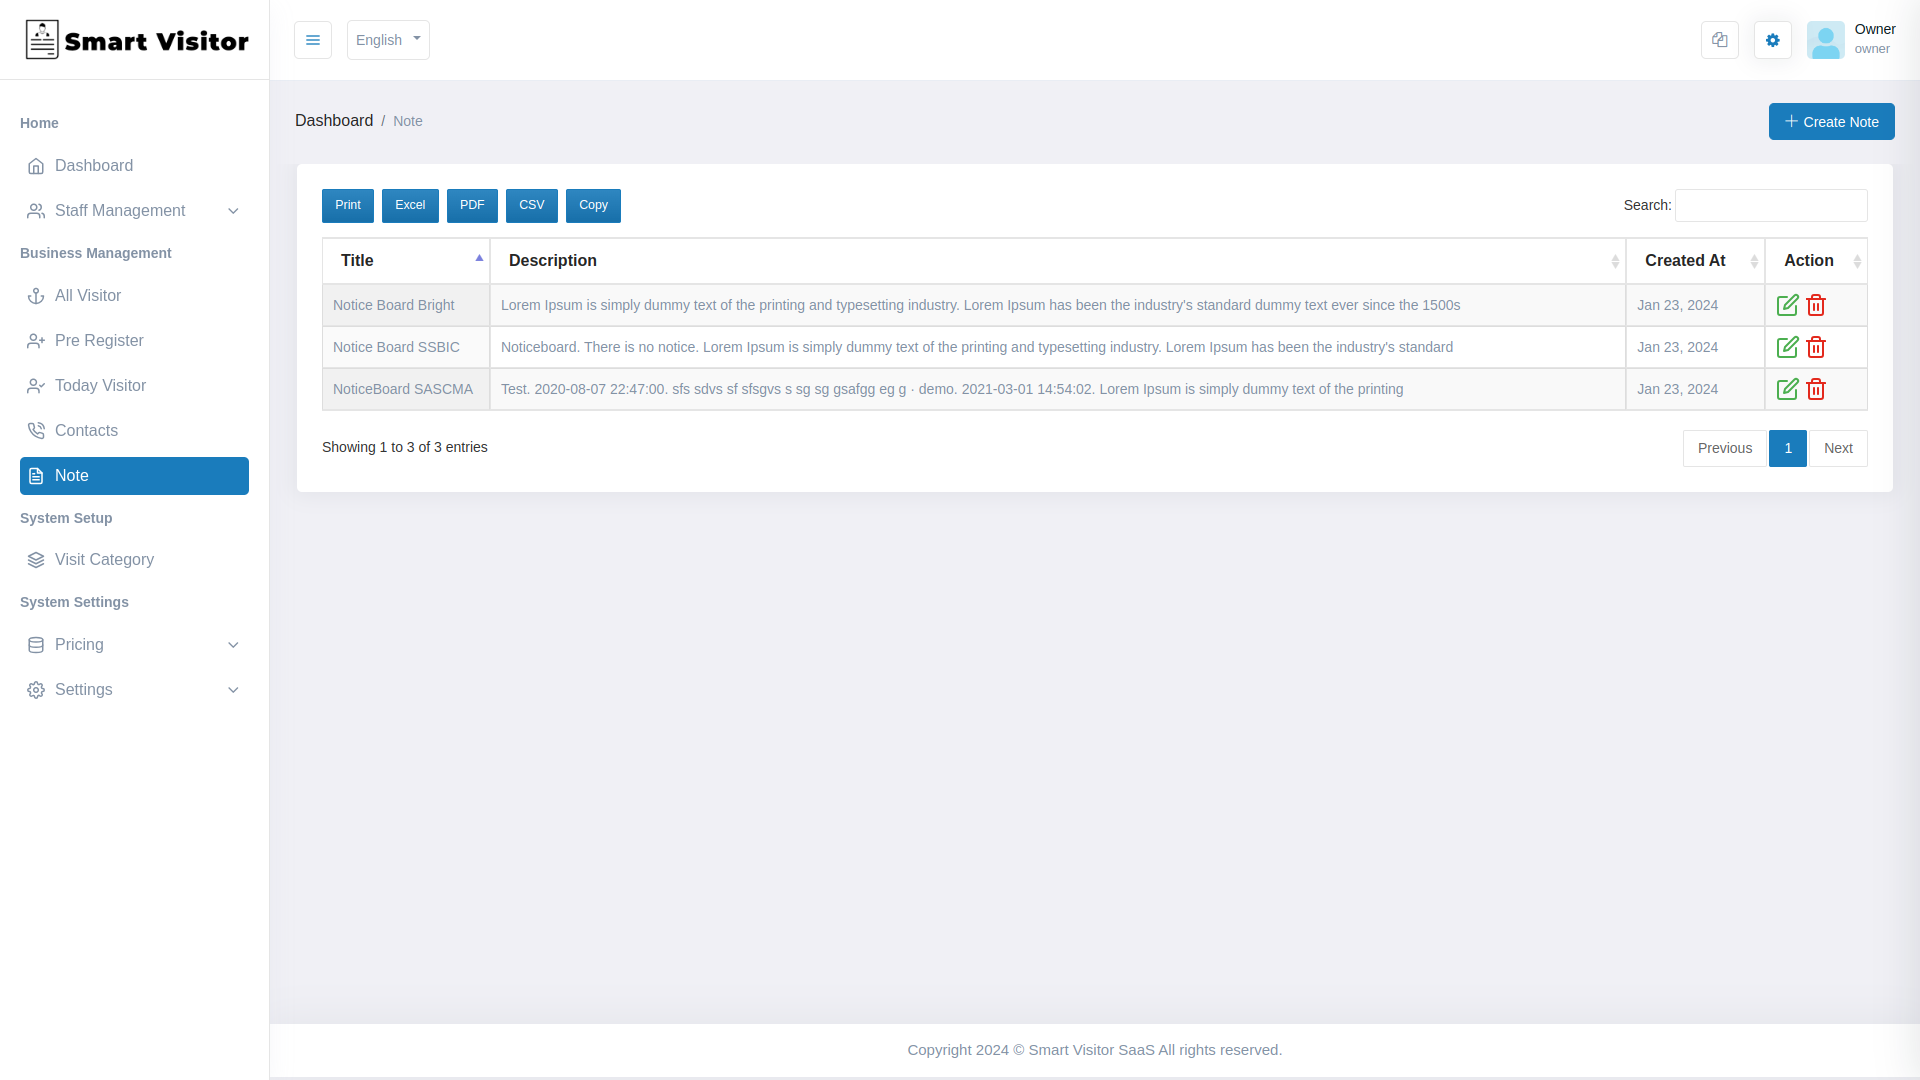This screenshot has width=1920, height=1080.
Task: Open the Settings menu chevron
Action: point(233,690)
